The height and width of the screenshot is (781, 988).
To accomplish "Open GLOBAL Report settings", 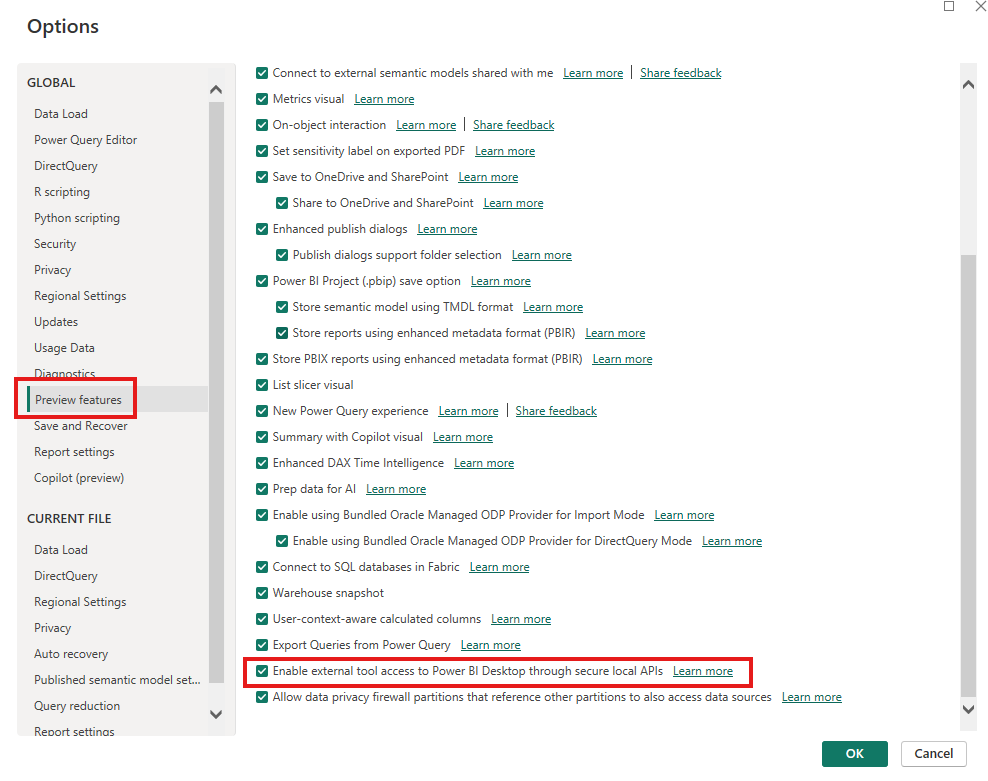I will pyautogui.click(x=74, y=452).
